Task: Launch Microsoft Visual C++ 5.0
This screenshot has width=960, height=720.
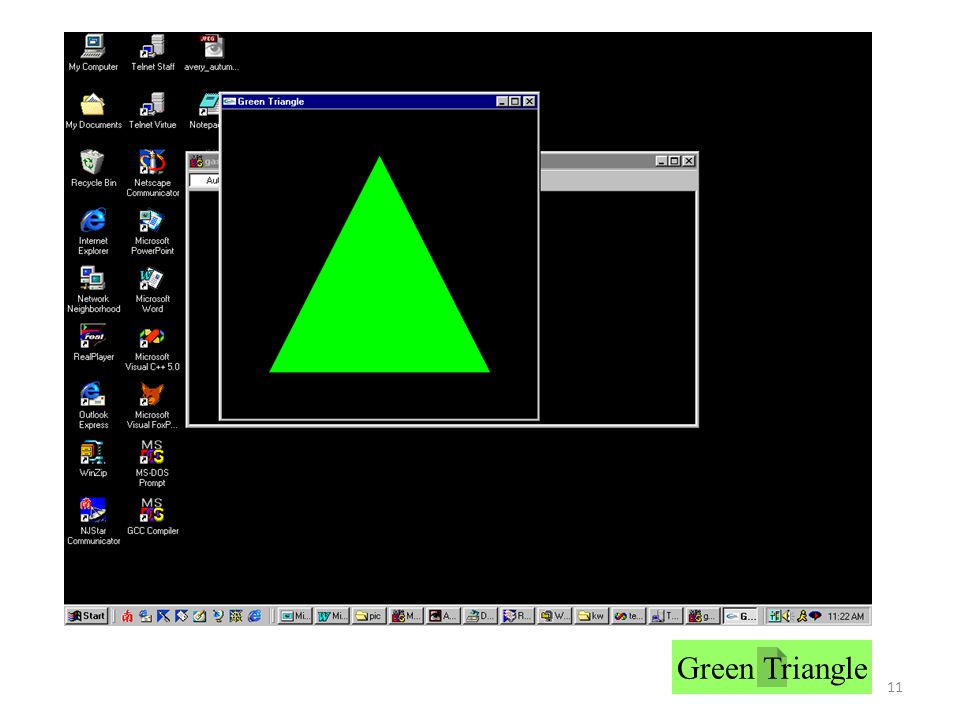Action: click(152, 348)
